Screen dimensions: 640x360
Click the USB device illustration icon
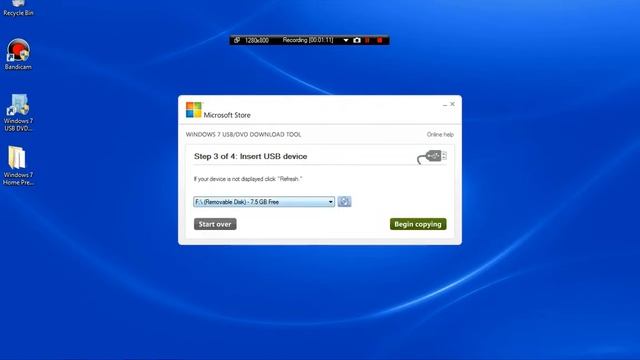click(432, 157)
